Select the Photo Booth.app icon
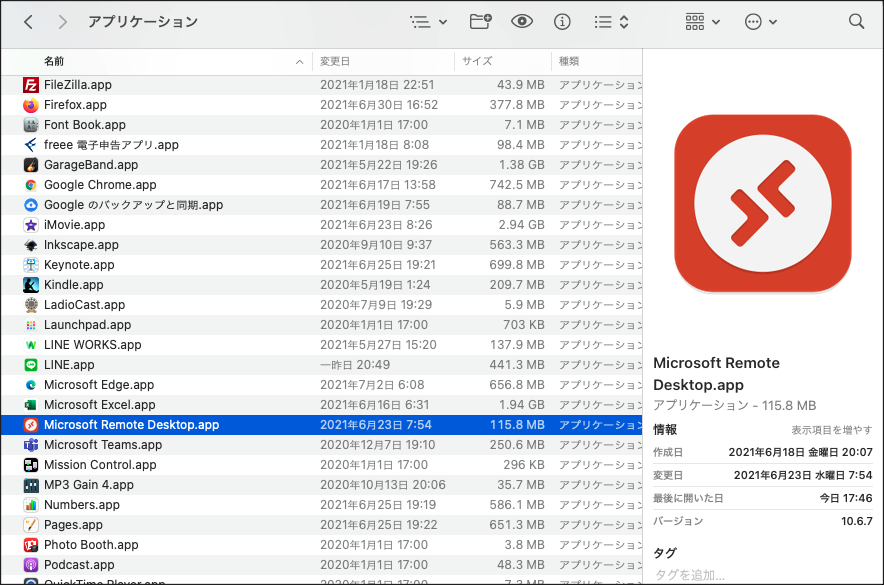This screenshot has width=884, height=585. [31, 545]
